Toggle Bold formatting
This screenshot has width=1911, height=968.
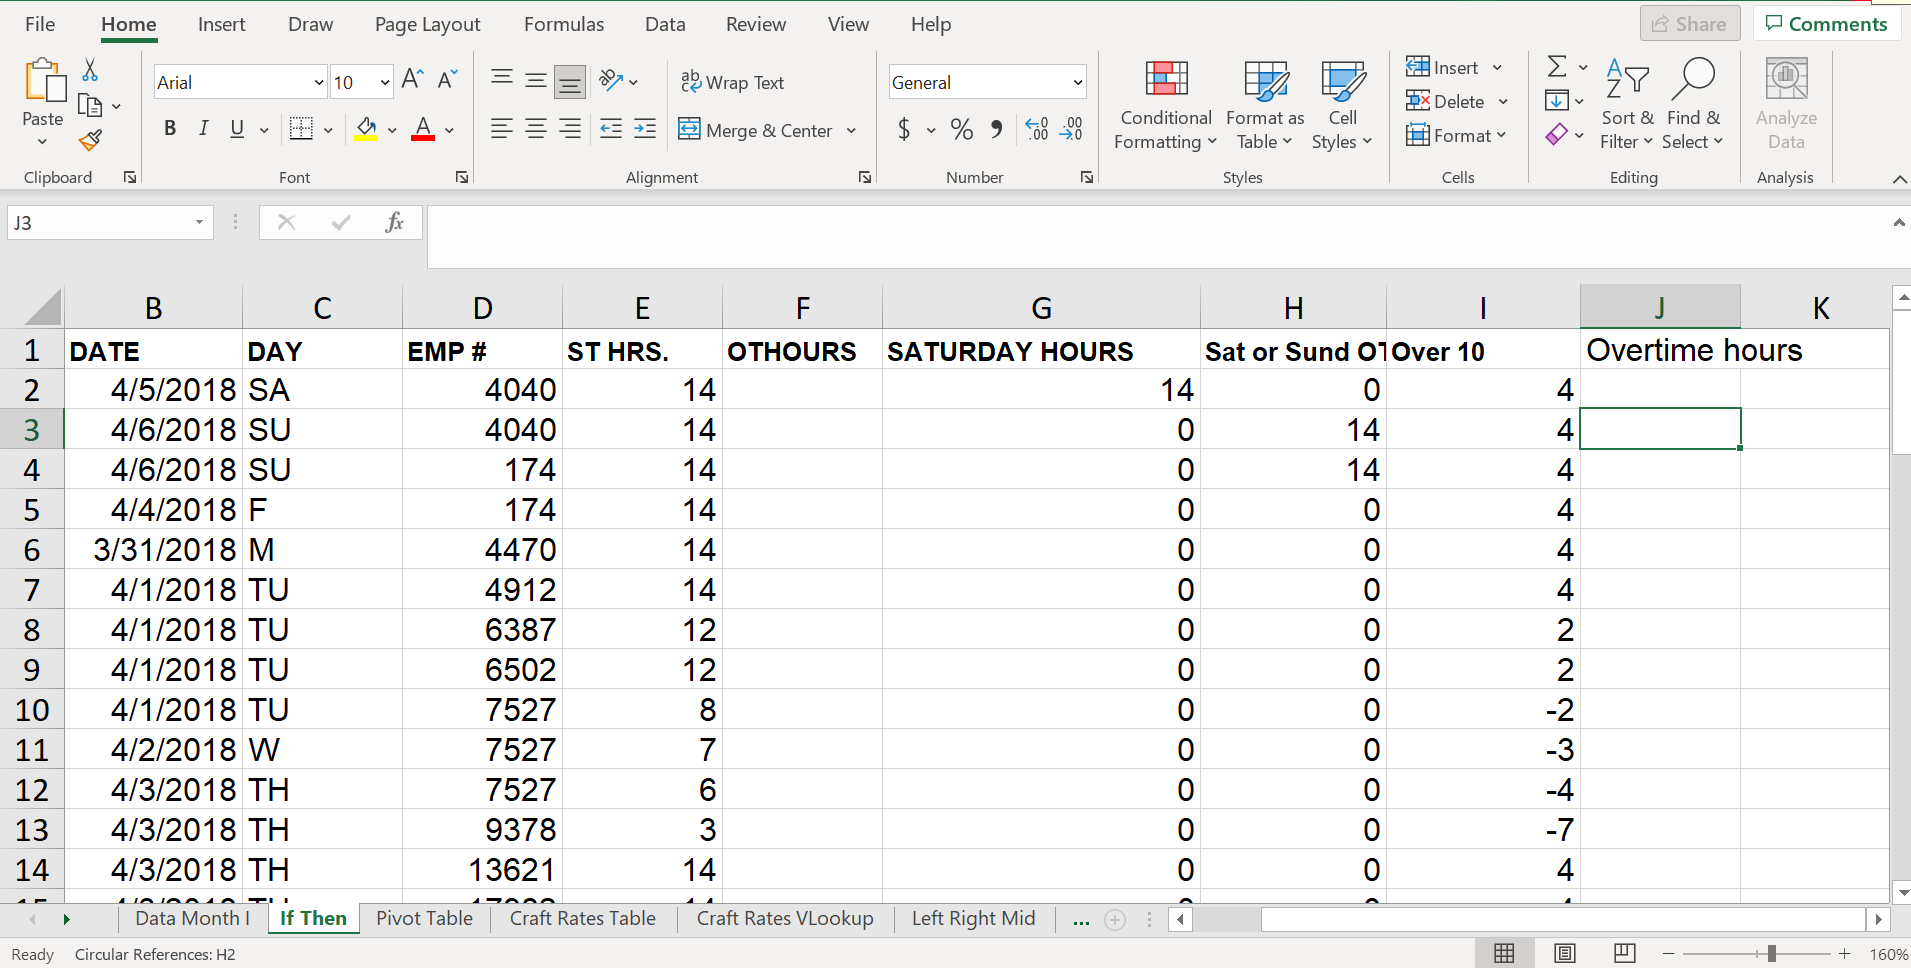click(x=170, y=129)
